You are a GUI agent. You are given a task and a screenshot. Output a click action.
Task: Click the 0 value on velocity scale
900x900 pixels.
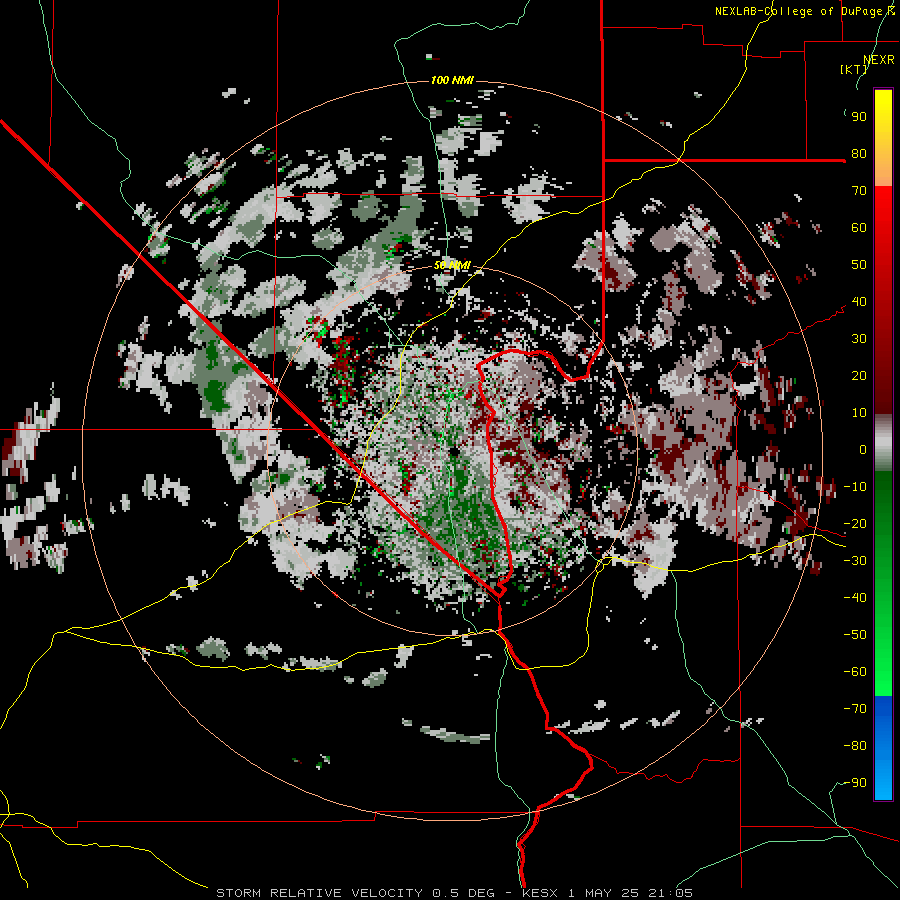click(863, 450)
